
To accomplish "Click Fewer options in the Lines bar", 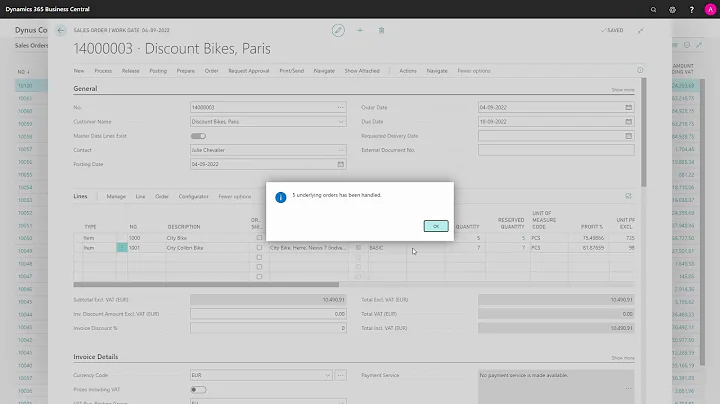I will tap(235, 196).
